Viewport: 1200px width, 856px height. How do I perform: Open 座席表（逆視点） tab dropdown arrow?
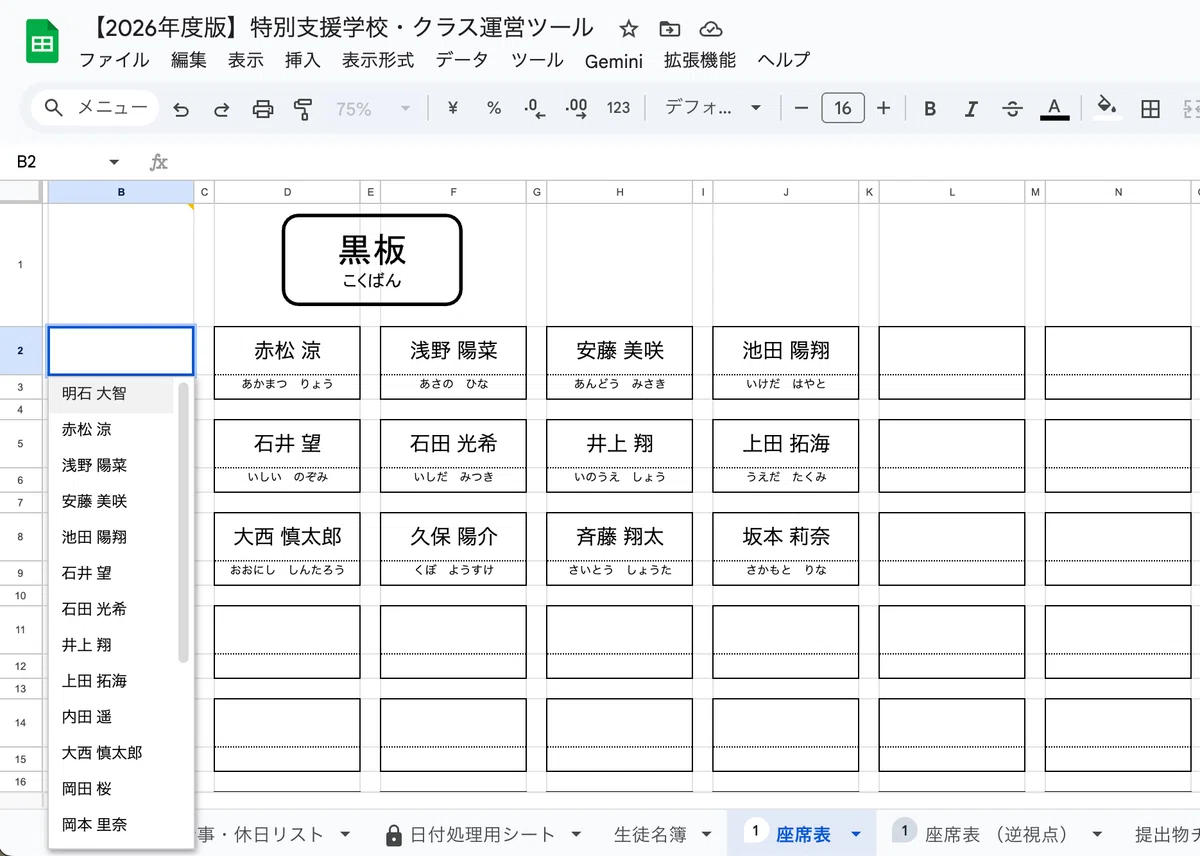1097,834
